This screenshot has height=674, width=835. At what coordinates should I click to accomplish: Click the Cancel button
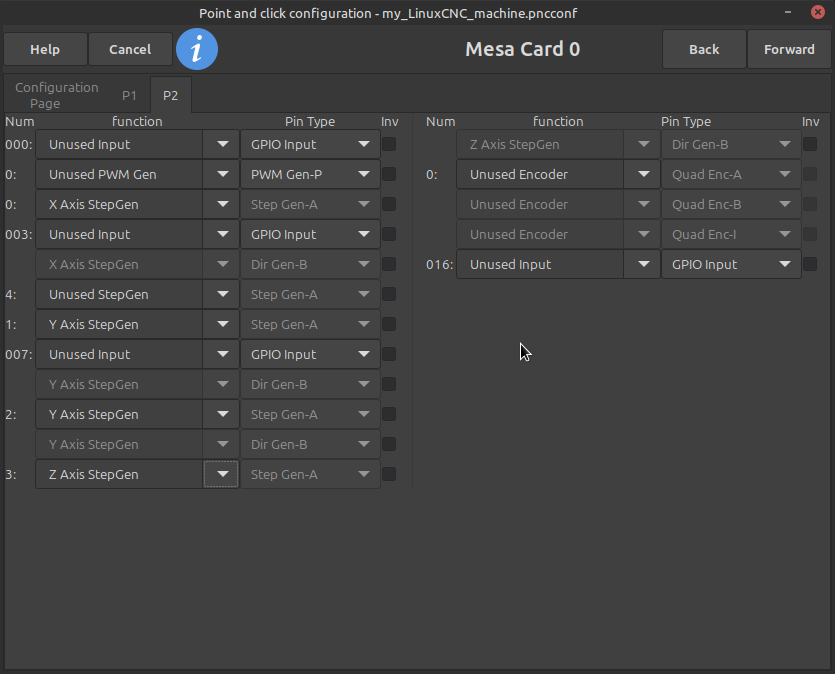tap(130, 49)
